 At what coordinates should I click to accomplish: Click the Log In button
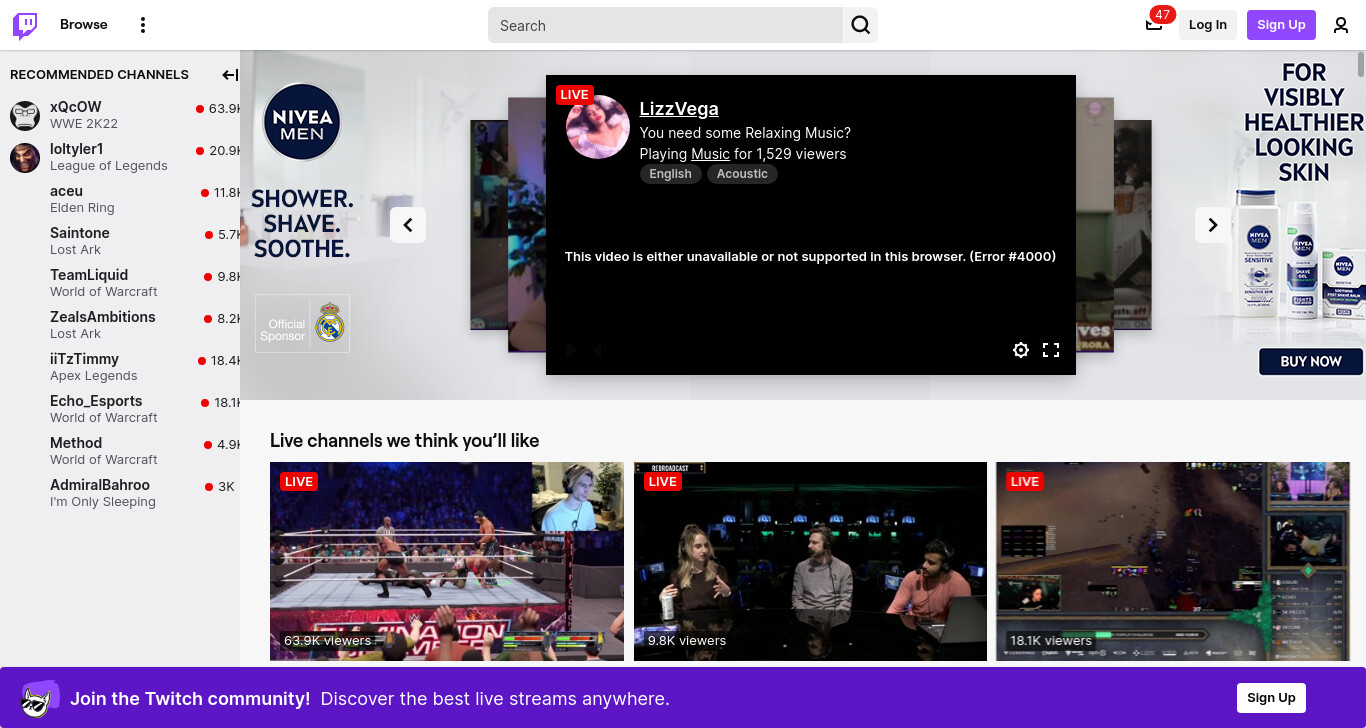coord(1208,25)
